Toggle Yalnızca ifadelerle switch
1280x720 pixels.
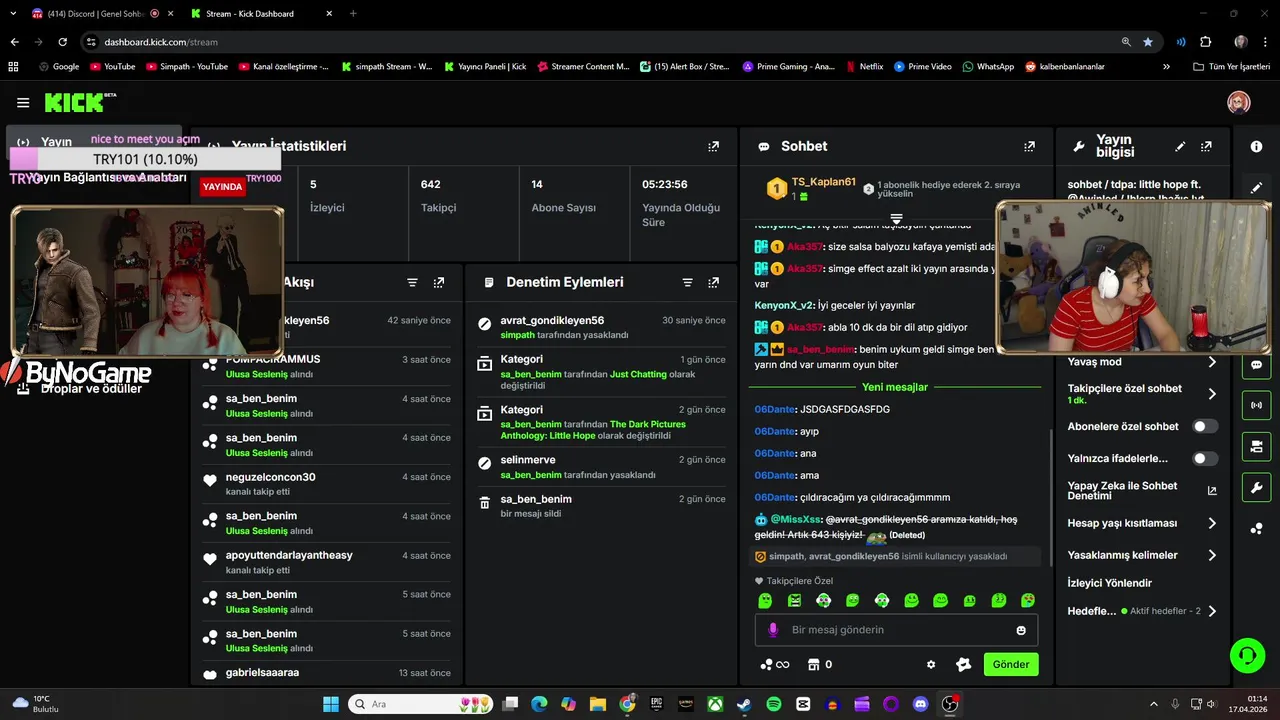(x=1205, y=458)
